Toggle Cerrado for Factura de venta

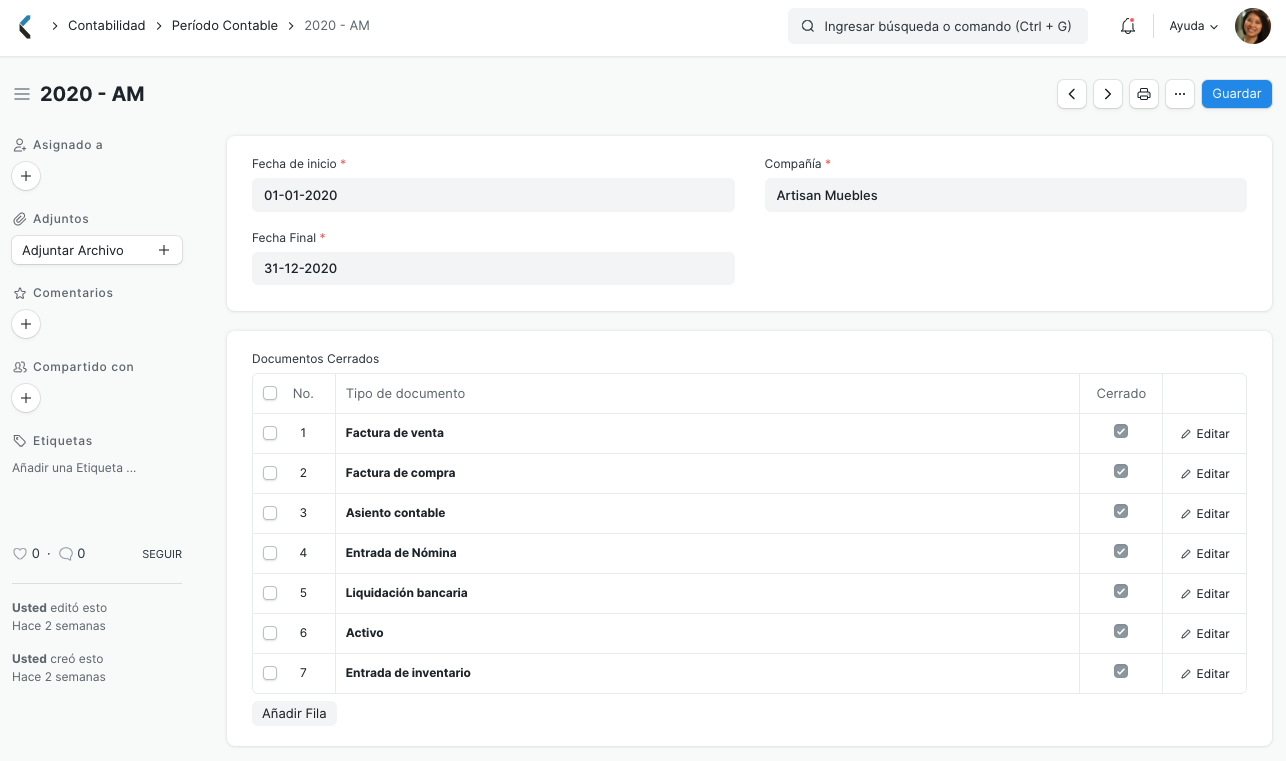[x=1121, y=431]
